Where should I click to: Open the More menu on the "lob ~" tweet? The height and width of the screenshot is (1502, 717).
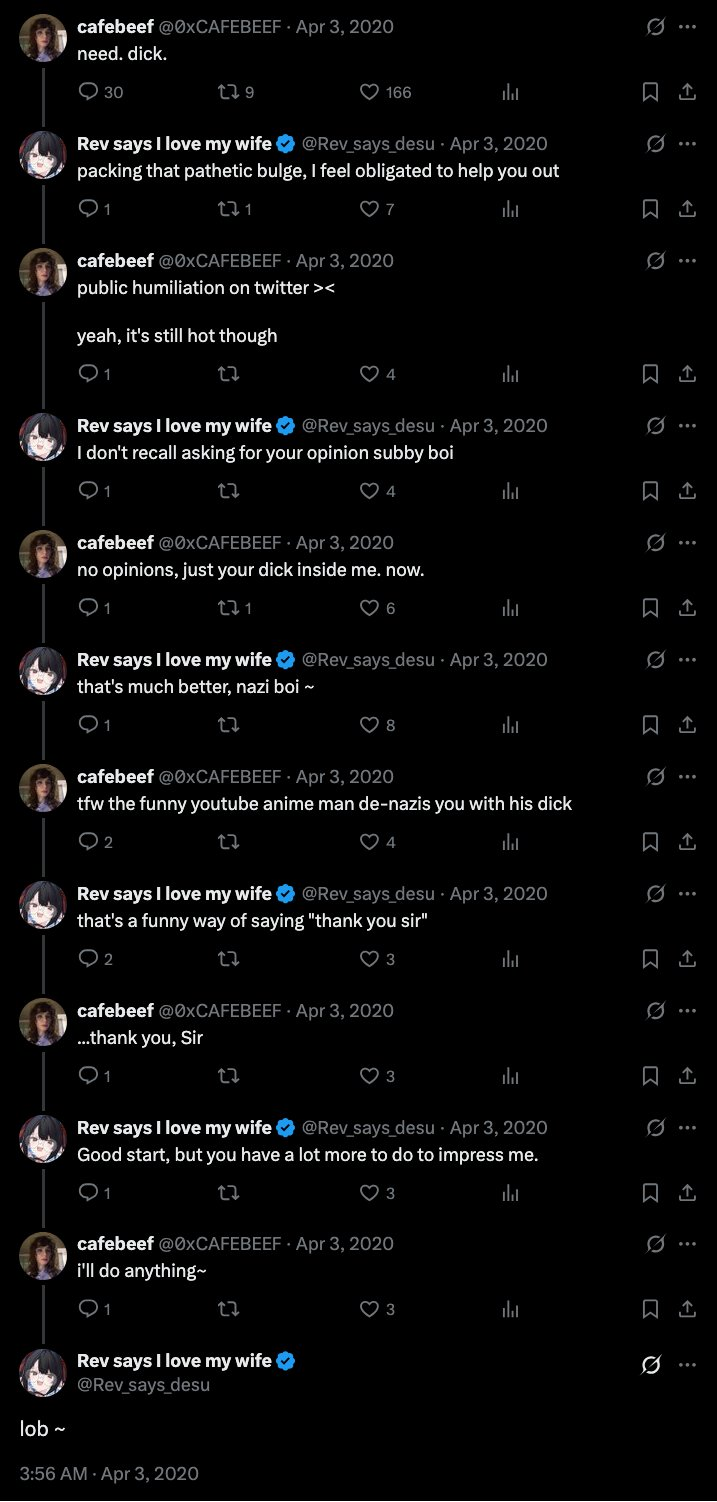pos(687,1365)
